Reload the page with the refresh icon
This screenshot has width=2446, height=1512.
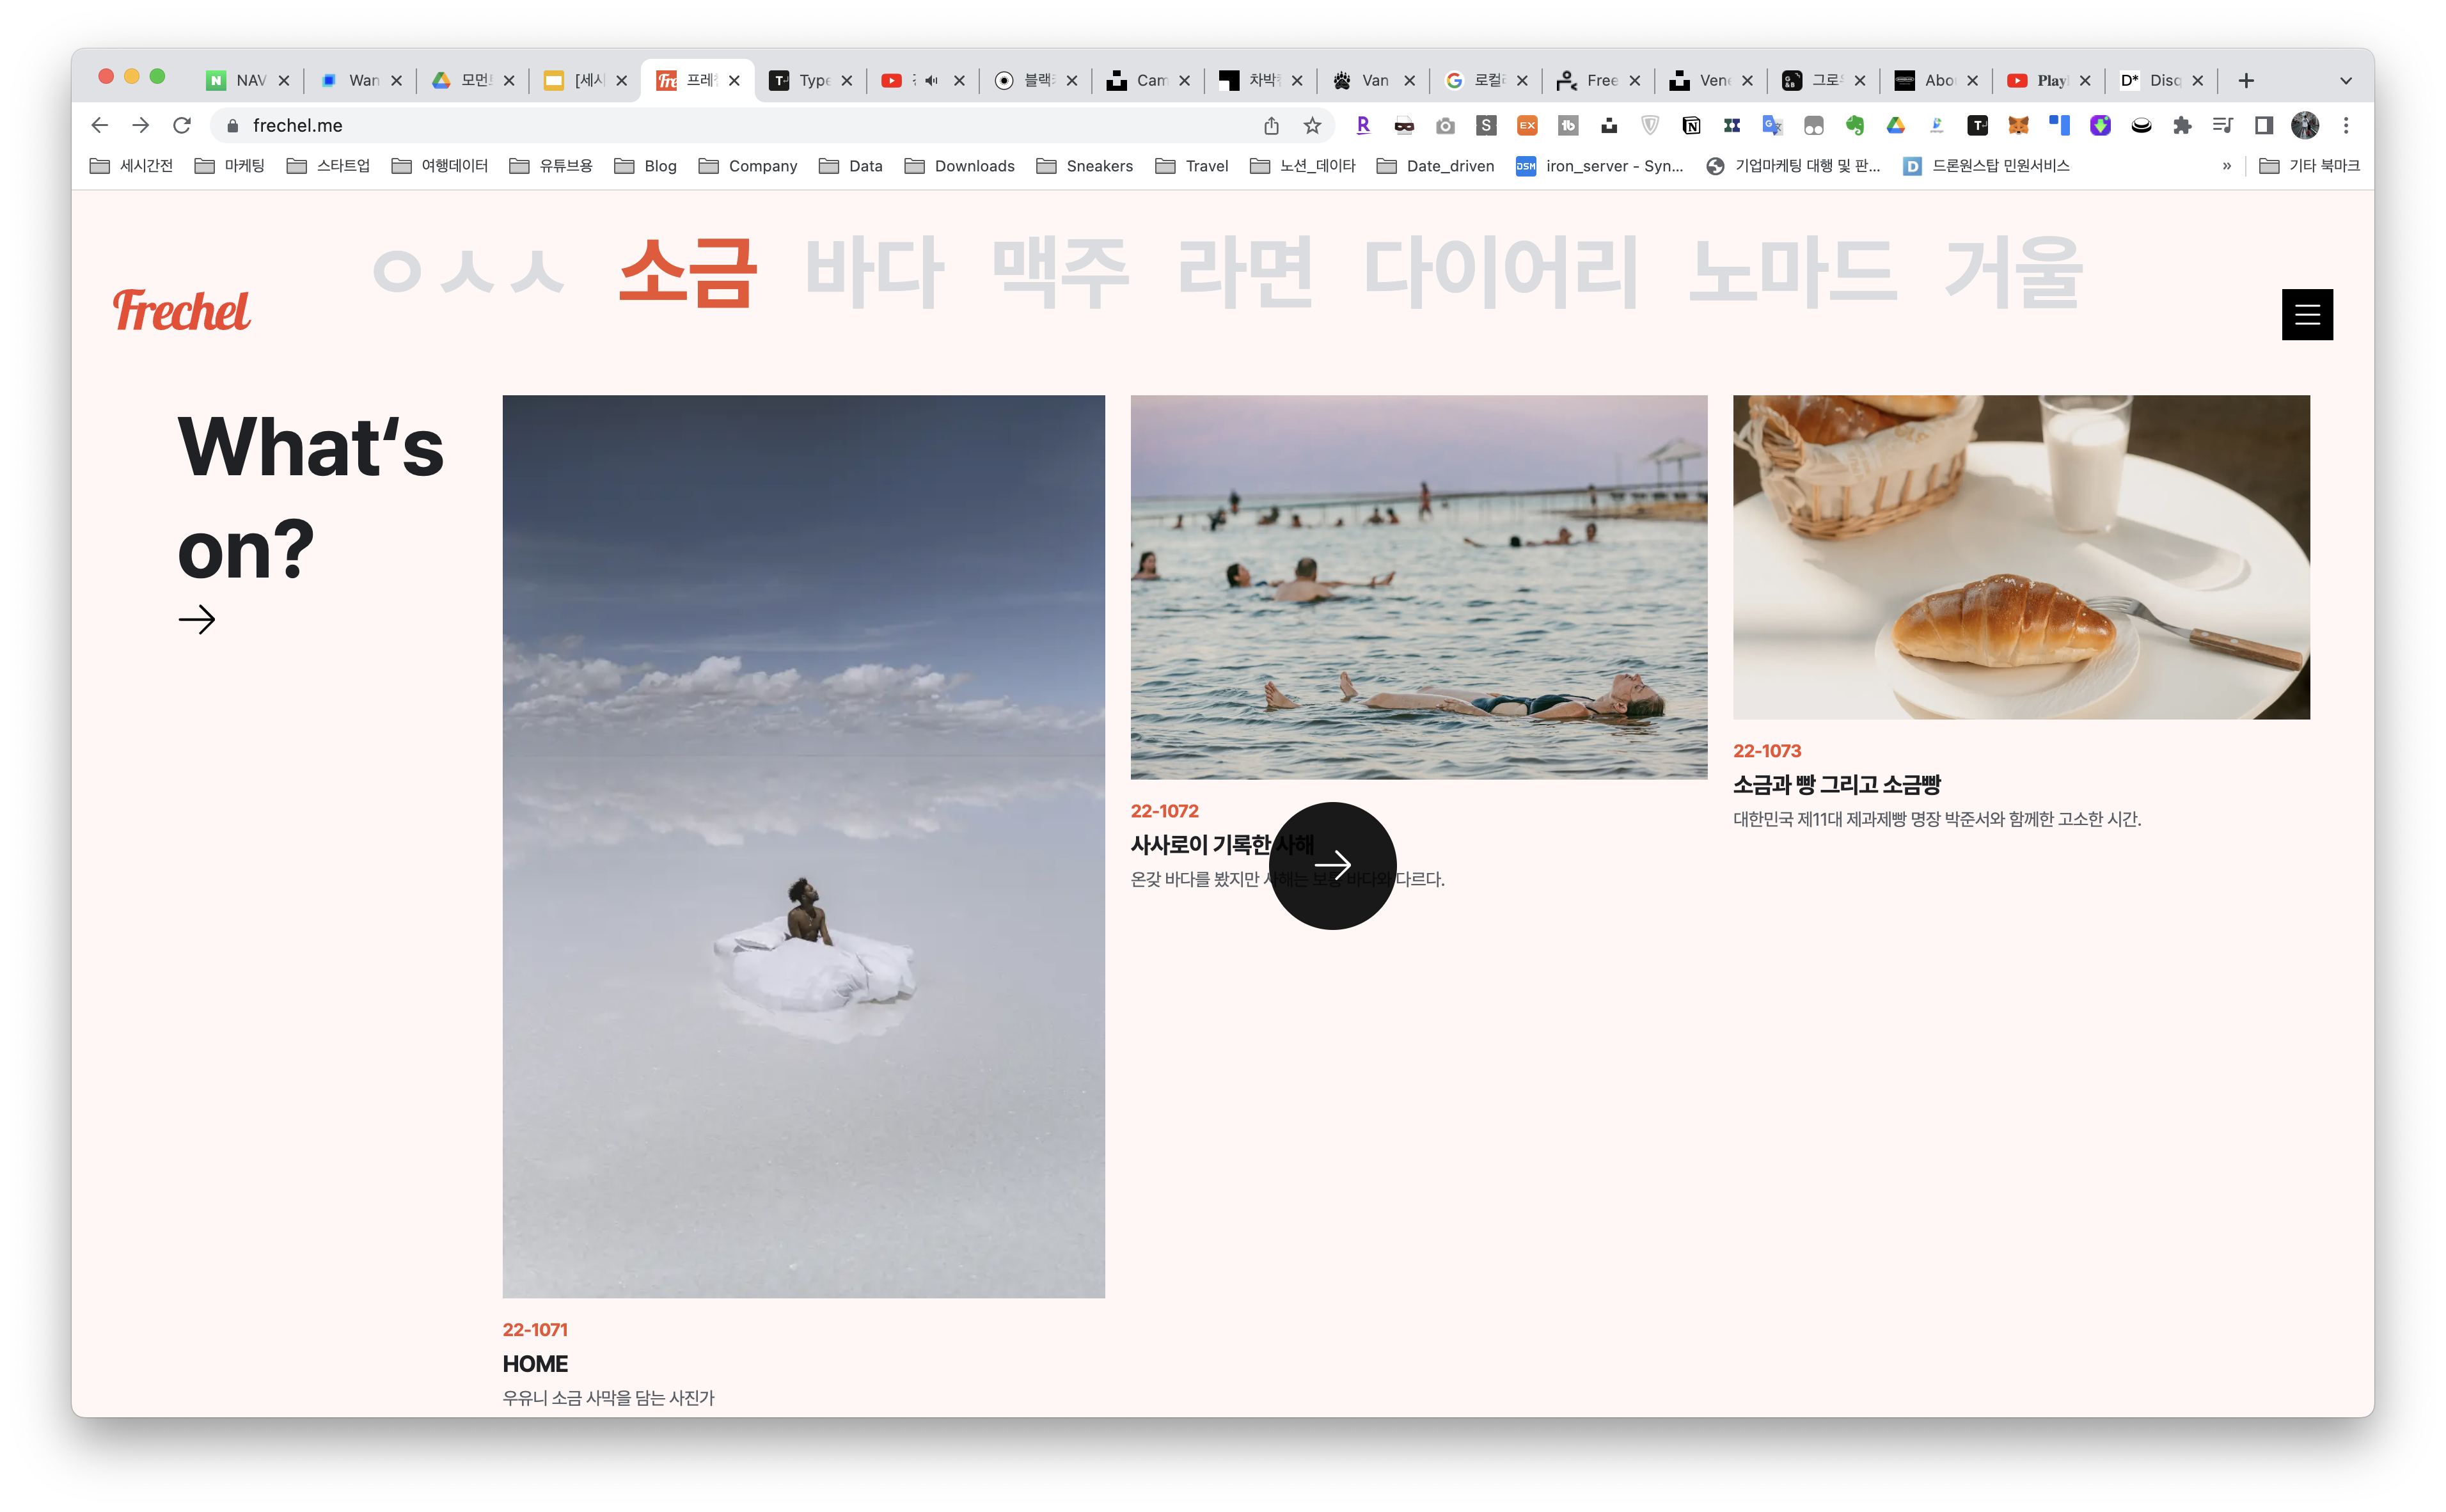click(x=182, y=125)
